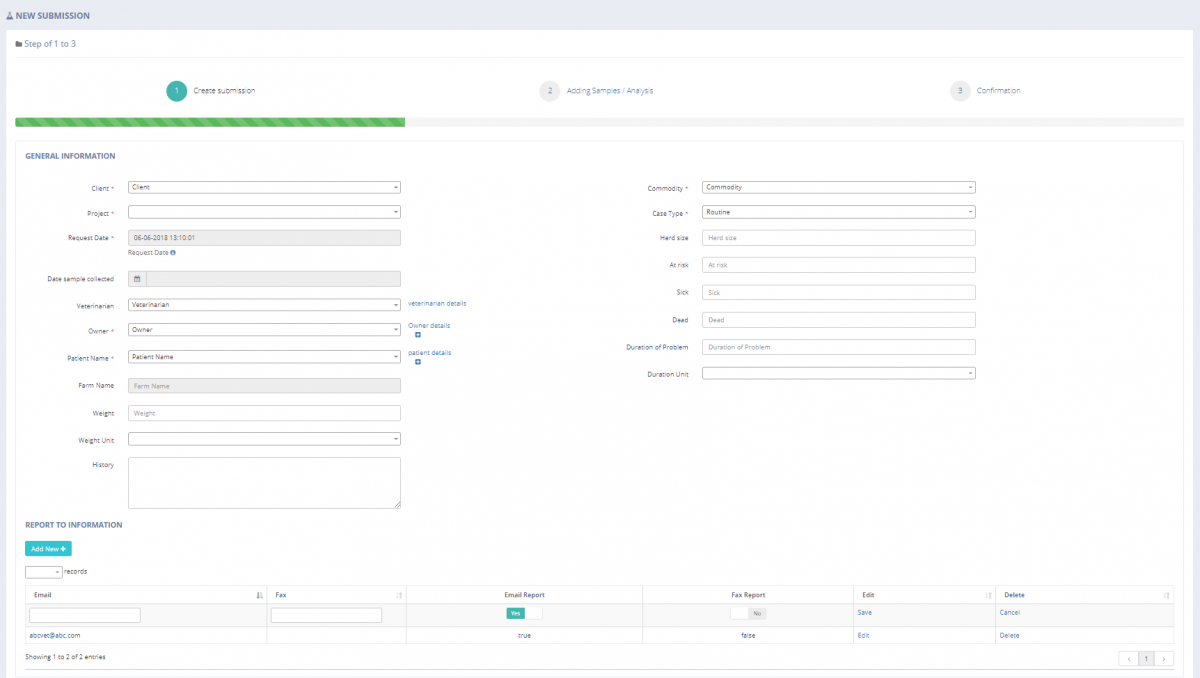Image resolution: width=1200 pixels, height=678 pixels.
Task: Click the Delete column sort icon
Action: (x=1166, y=595)
